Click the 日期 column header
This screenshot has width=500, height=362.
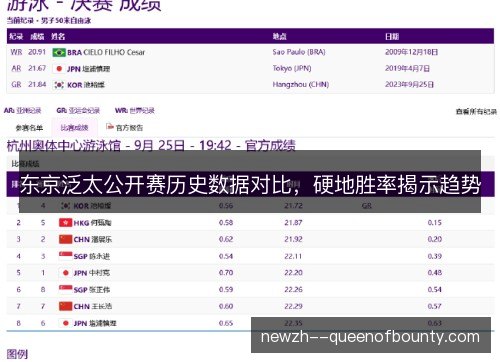(392, 36)
